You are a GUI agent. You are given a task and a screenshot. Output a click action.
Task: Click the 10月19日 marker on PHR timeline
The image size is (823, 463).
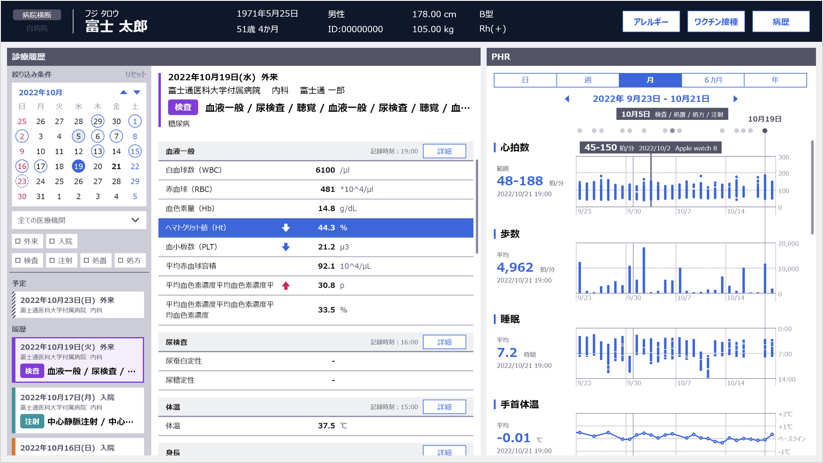[765, 130]
